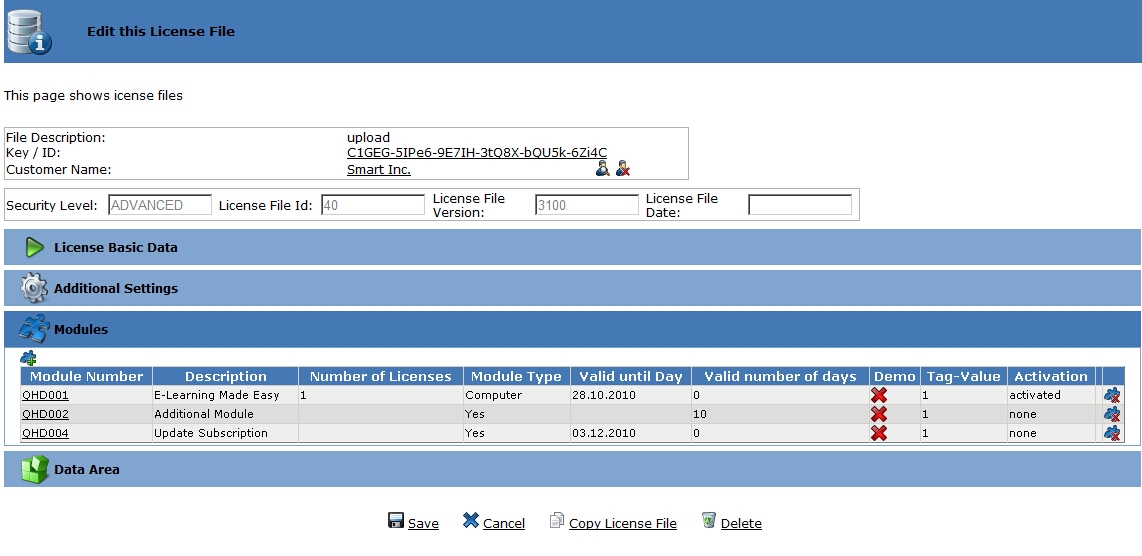Save the license file
Viewport: 1142px width, 556px height.
[x=422, y=523]
